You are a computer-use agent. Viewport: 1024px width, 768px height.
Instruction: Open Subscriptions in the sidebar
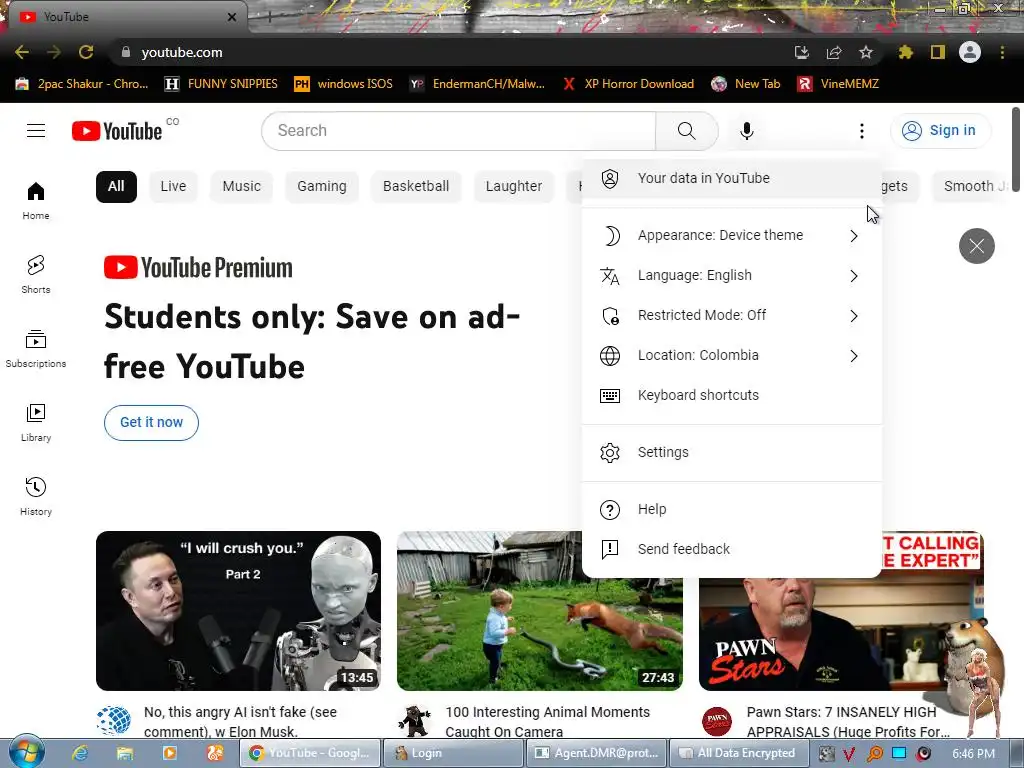[x=36, y=349]
